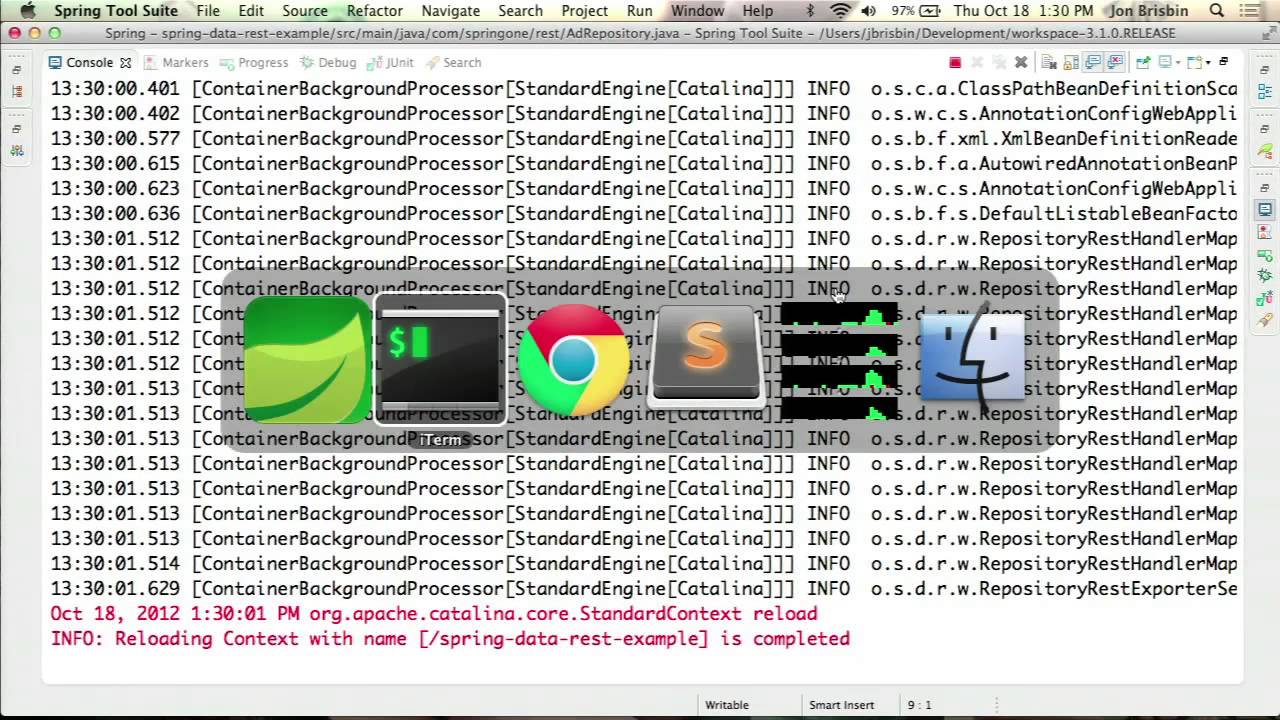Switch to Activity Monitor in the app switcher

(x=839, y=360)
